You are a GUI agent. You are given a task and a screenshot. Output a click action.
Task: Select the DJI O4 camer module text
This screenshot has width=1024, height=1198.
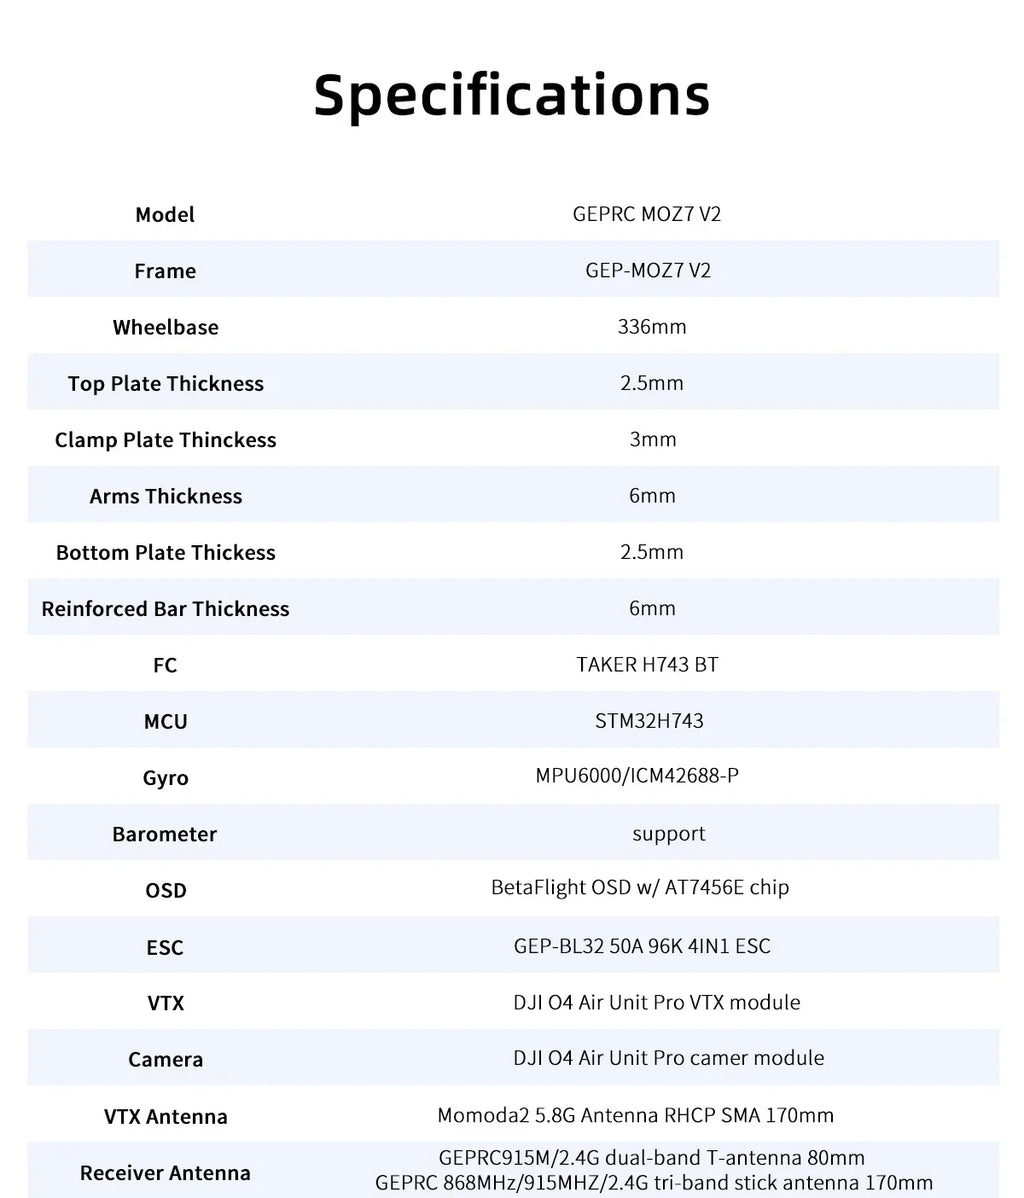click(x=669, y=1058)
